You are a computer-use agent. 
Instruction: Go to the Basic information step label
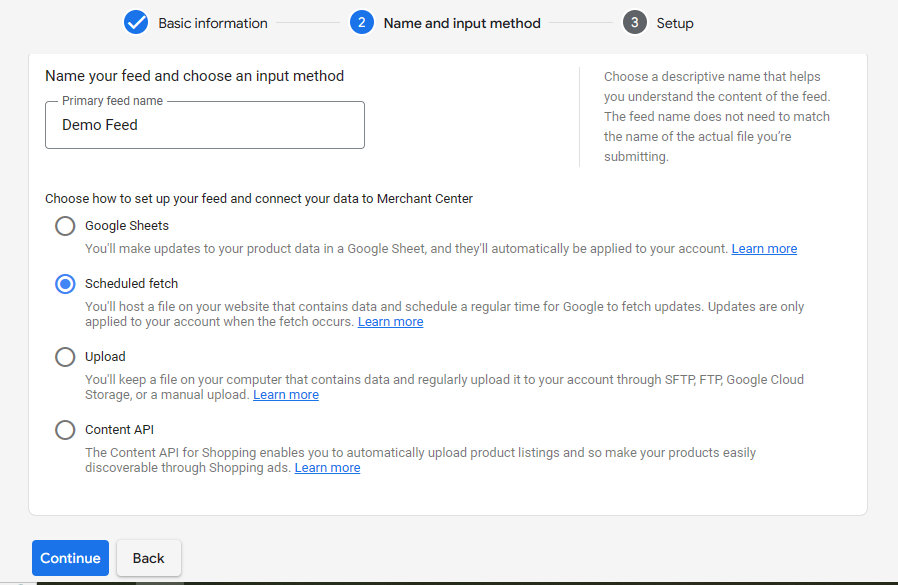click(213, 23)
